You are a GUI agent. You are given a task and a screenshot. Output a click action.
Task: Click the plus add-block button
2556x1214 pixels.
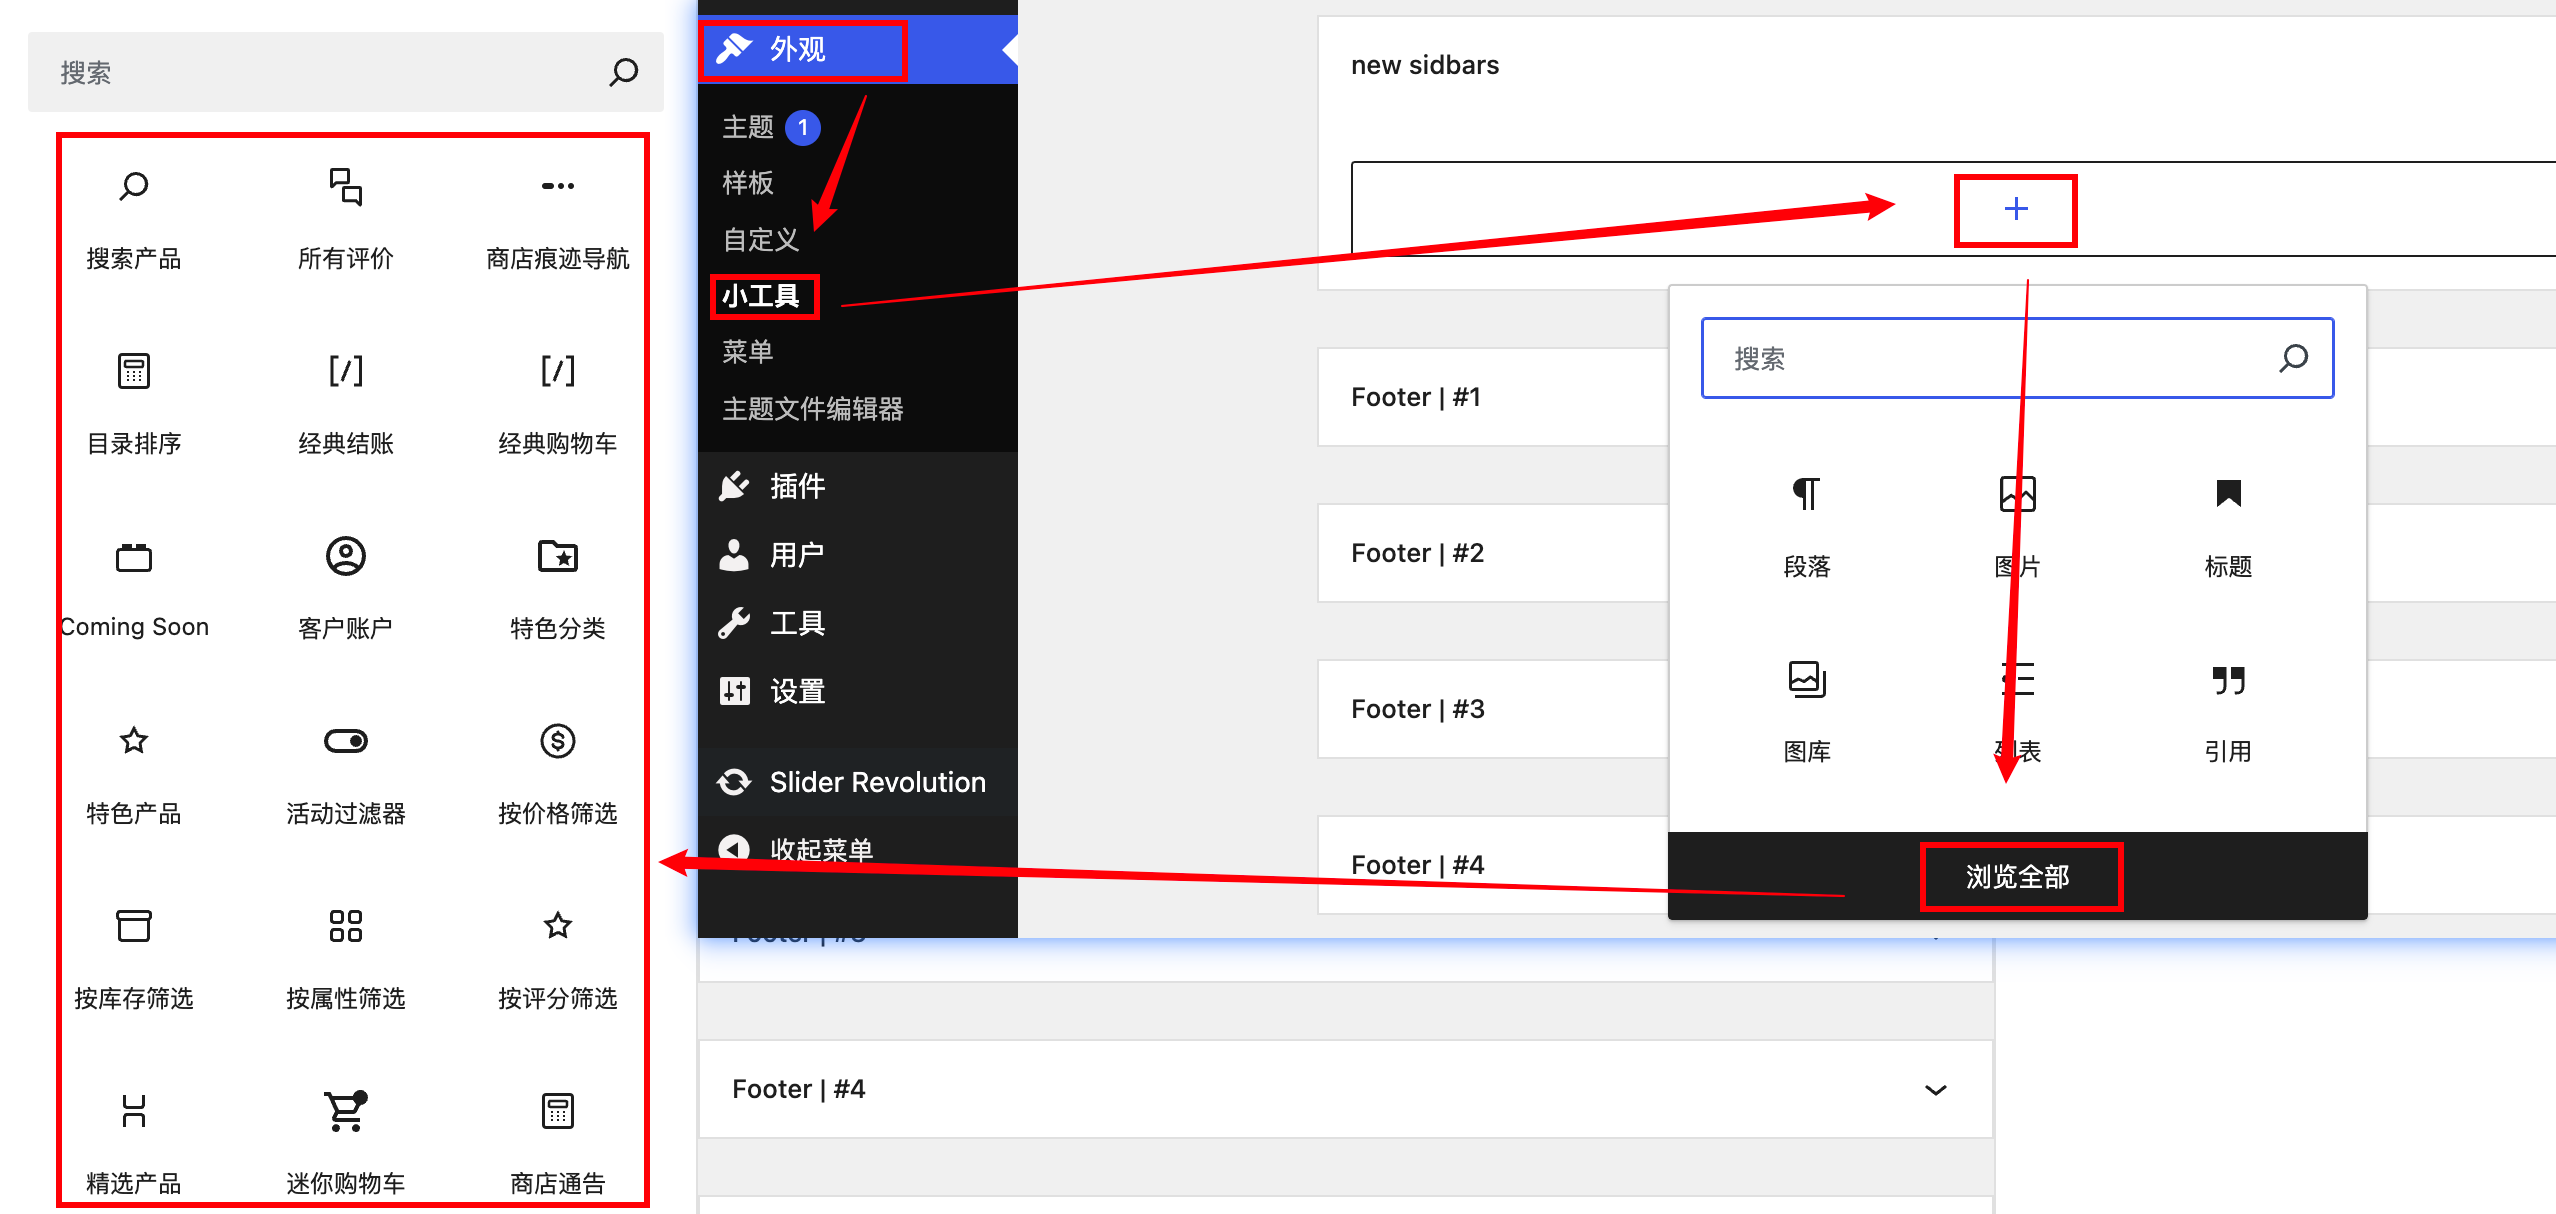[x=2016, y=209]
